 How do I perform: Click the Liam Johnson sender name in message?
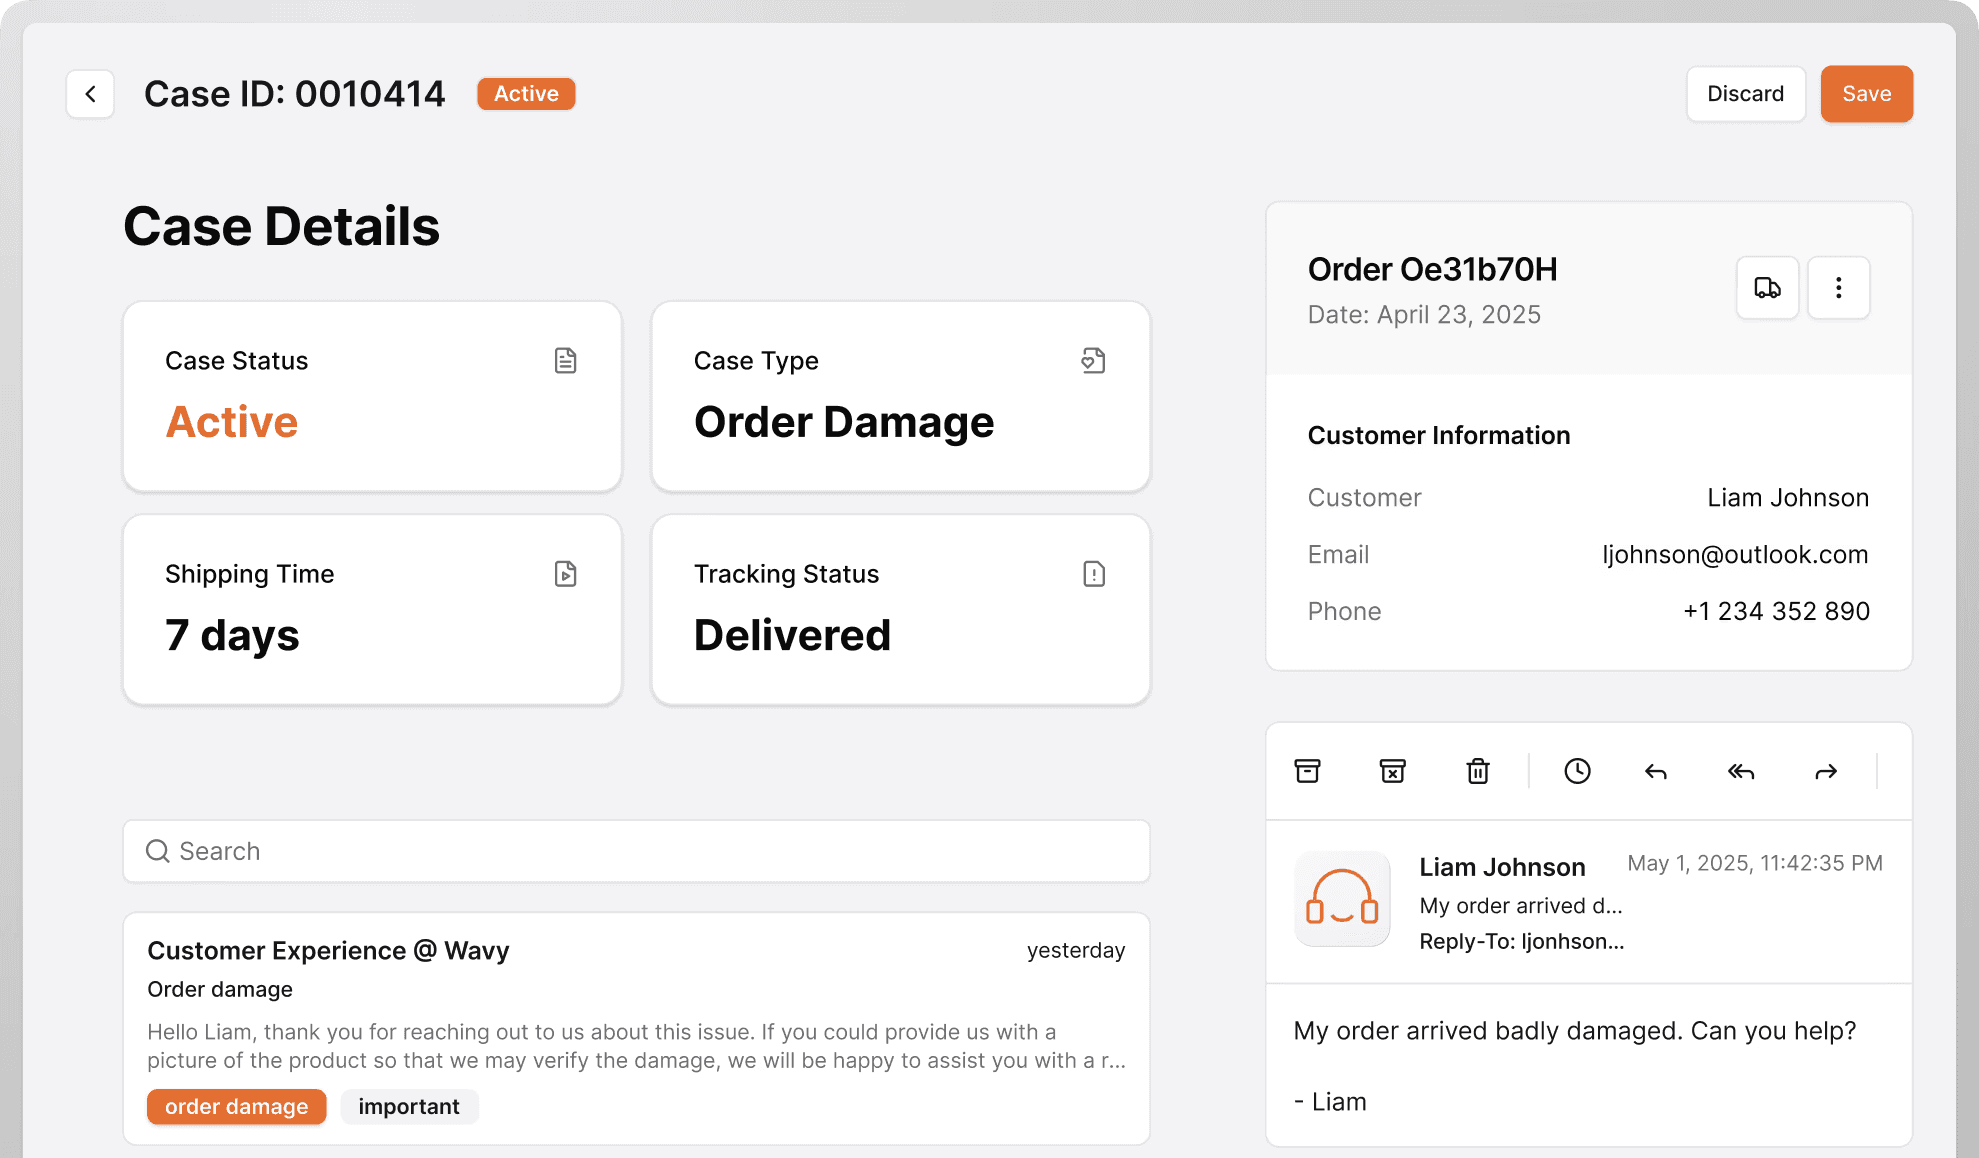coord(1502,867)
